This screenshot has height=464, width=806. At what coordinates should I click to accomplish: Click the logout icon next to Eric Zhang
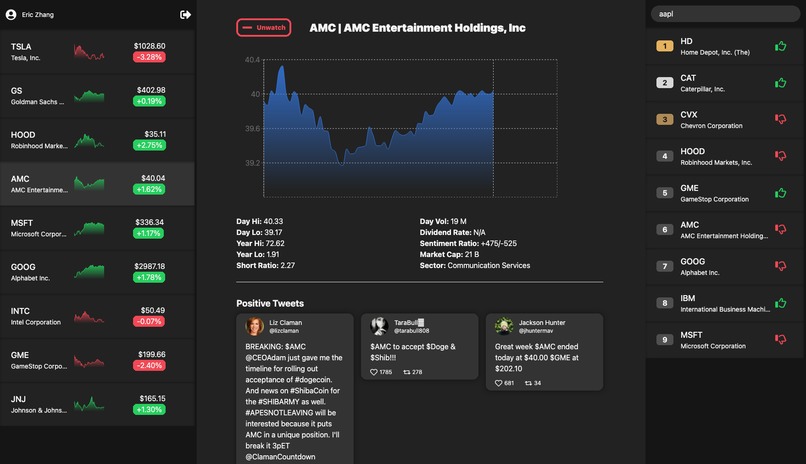(185, 15)
